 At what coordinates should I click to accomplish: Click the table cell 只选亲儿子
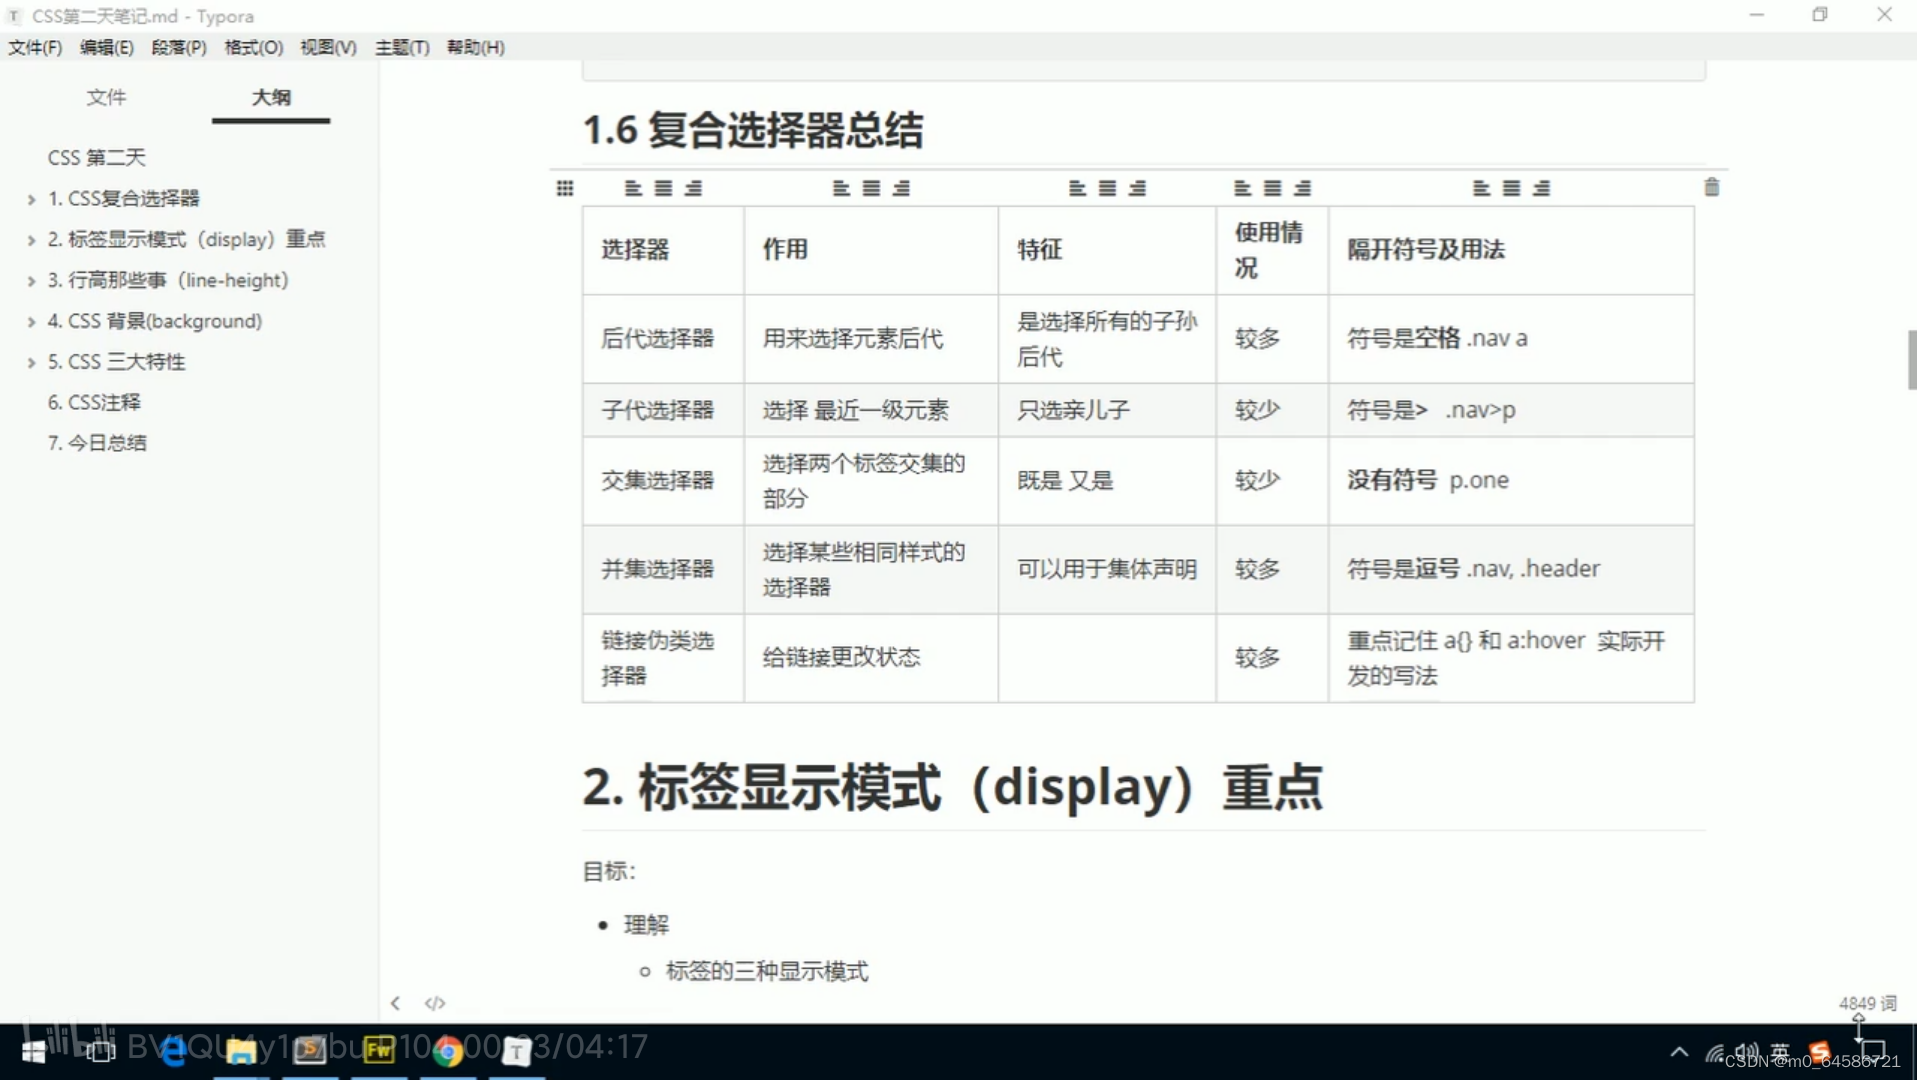click(1107, 410)
